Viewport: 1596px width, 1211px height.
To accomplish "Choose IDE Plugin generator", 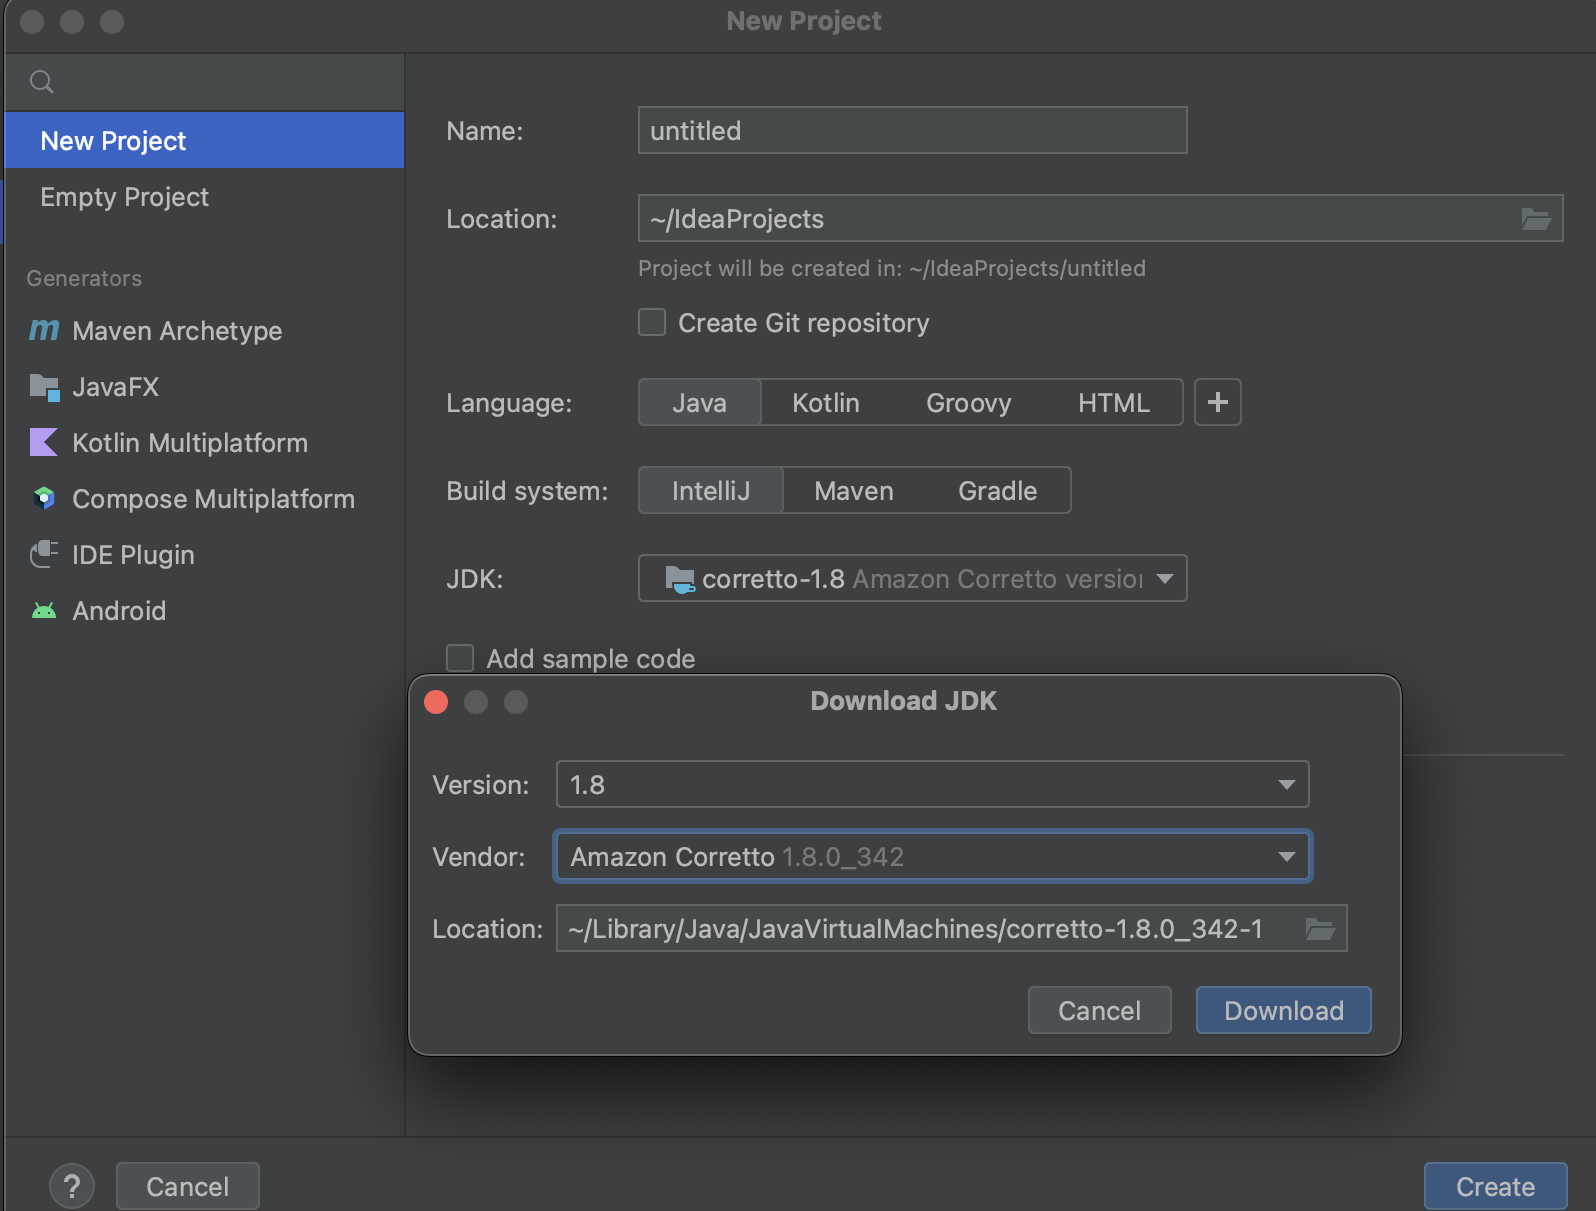I will (x=204, y=554).
